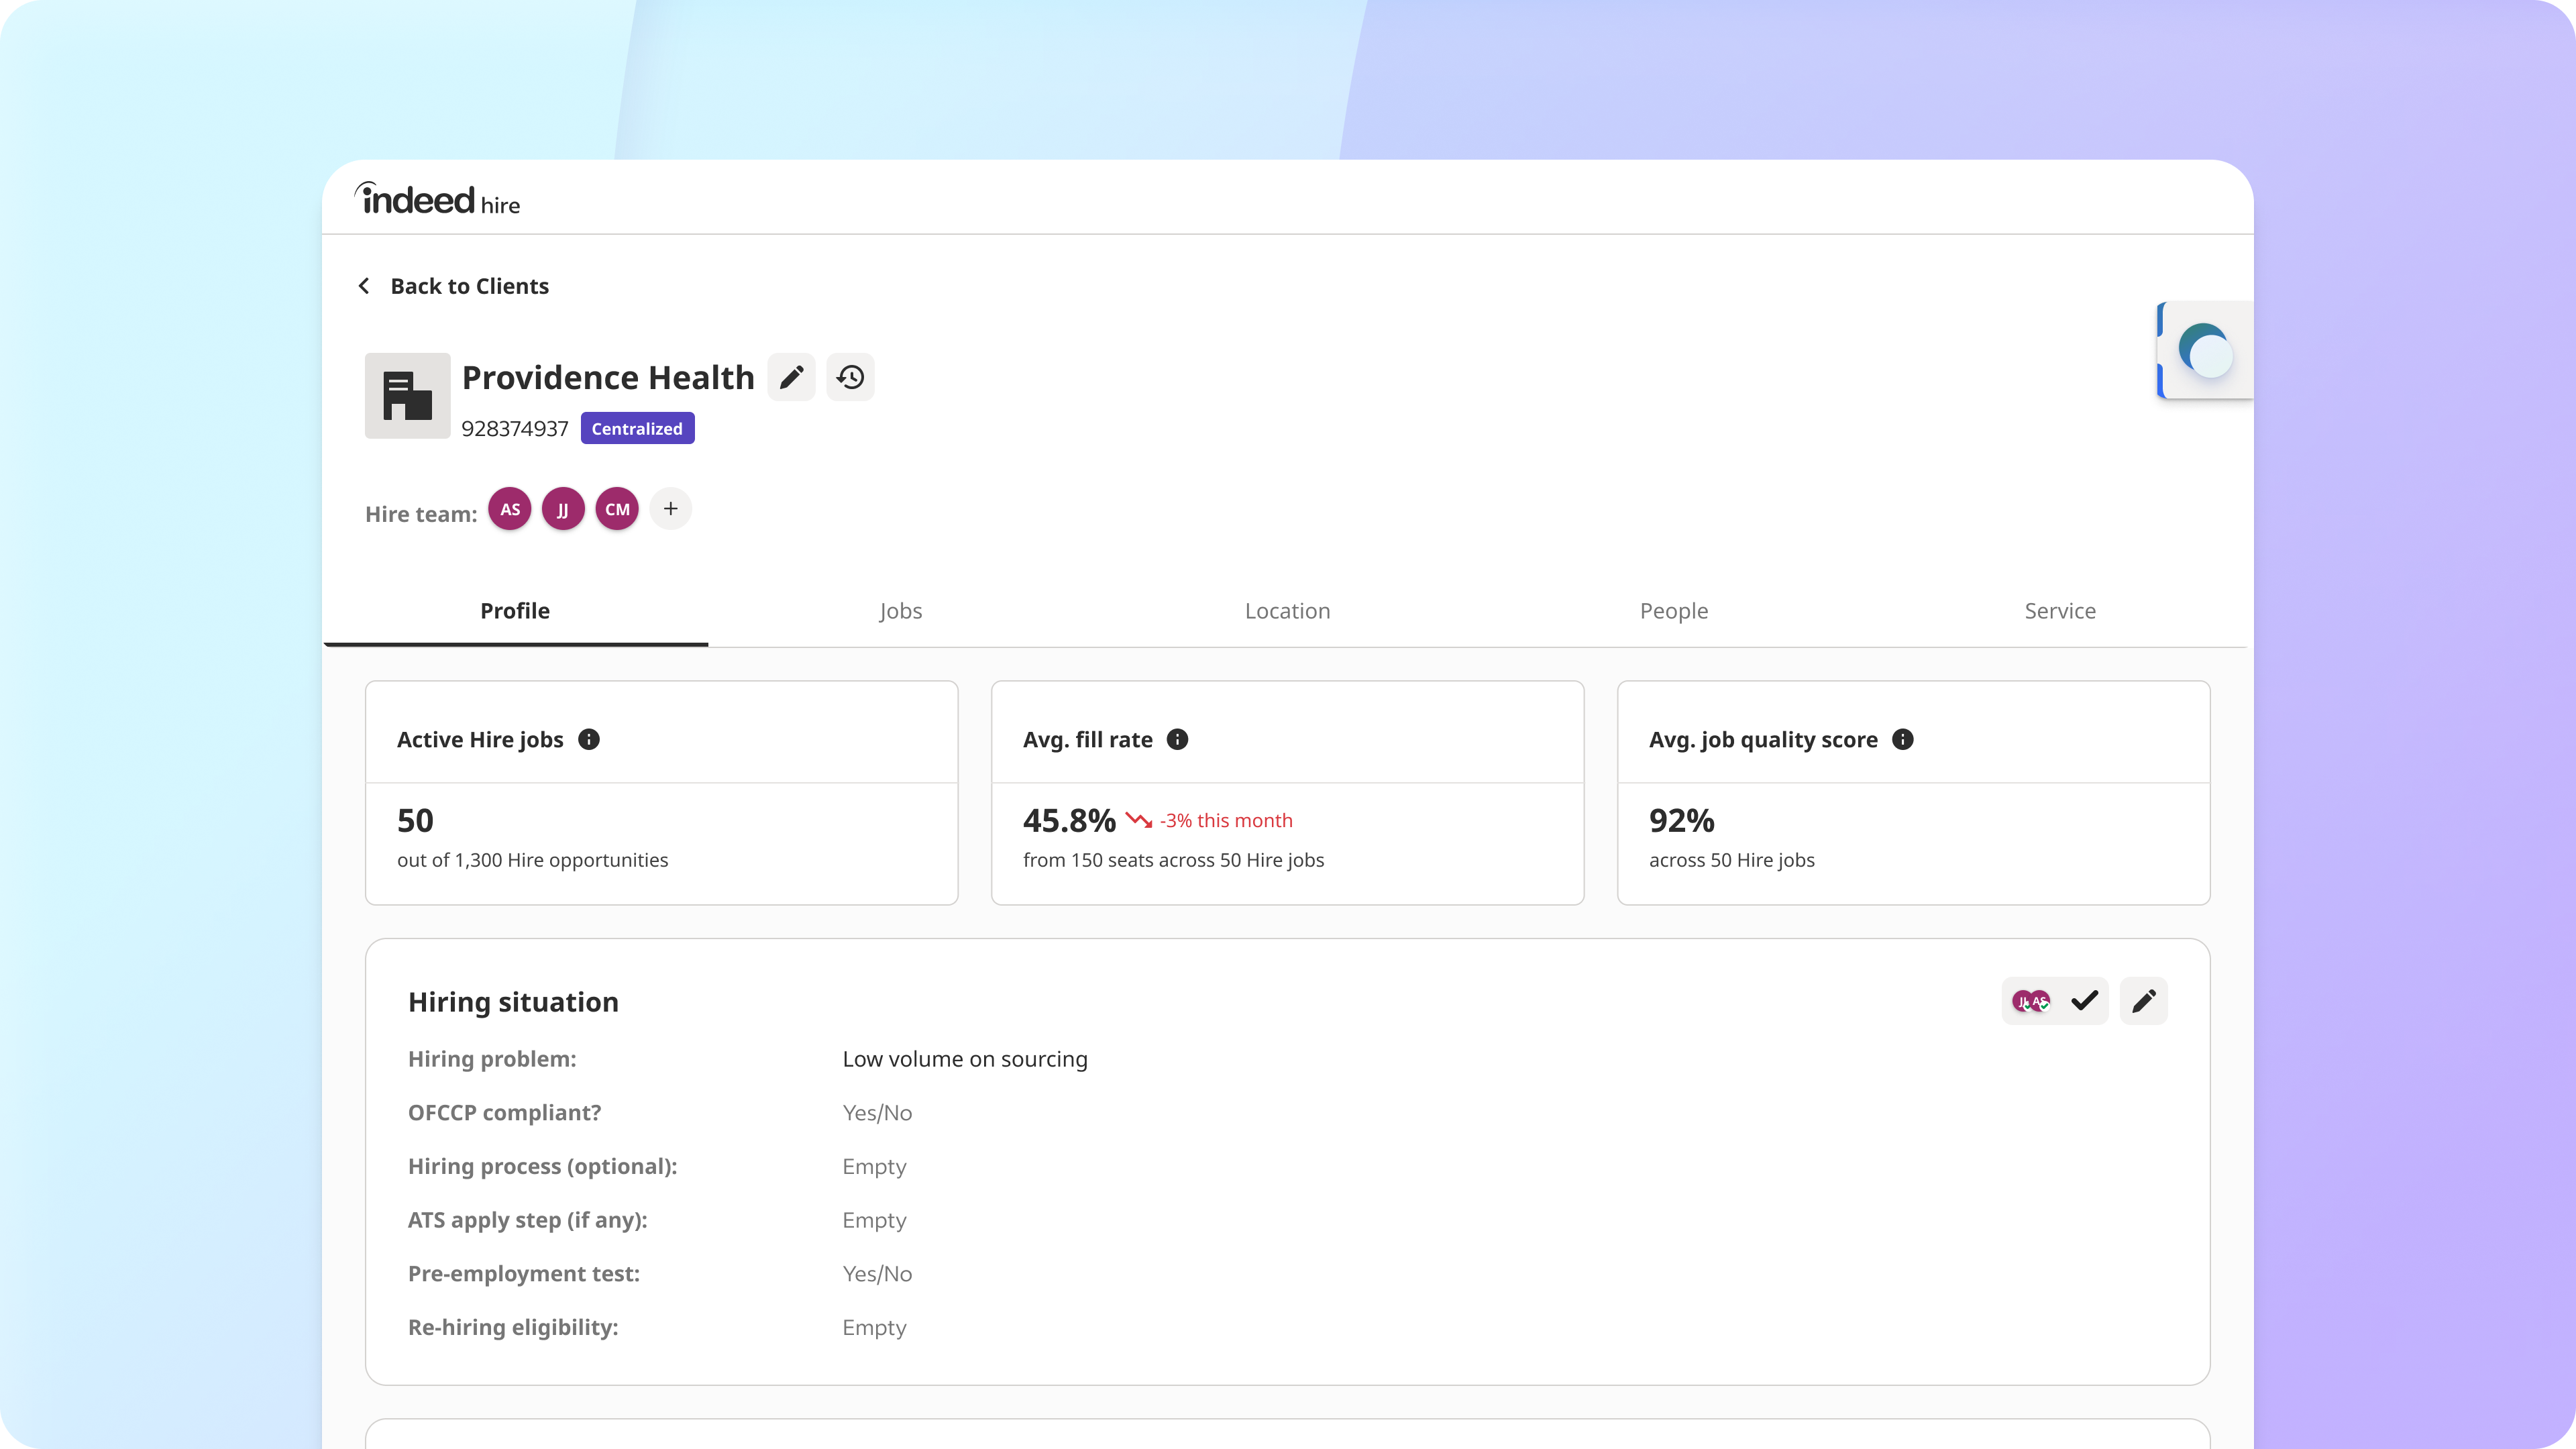
Task: Open JJ hire team member avatar
Action: pos(563,509)
